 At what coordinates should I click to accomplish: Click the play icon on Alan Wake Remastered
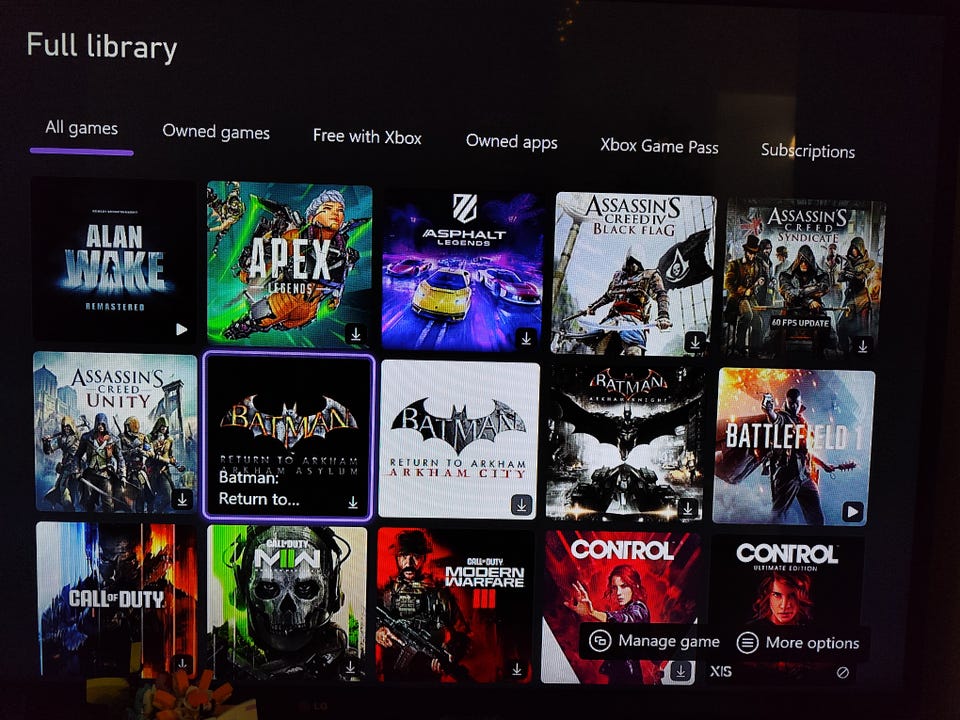(x=181, y=329)
